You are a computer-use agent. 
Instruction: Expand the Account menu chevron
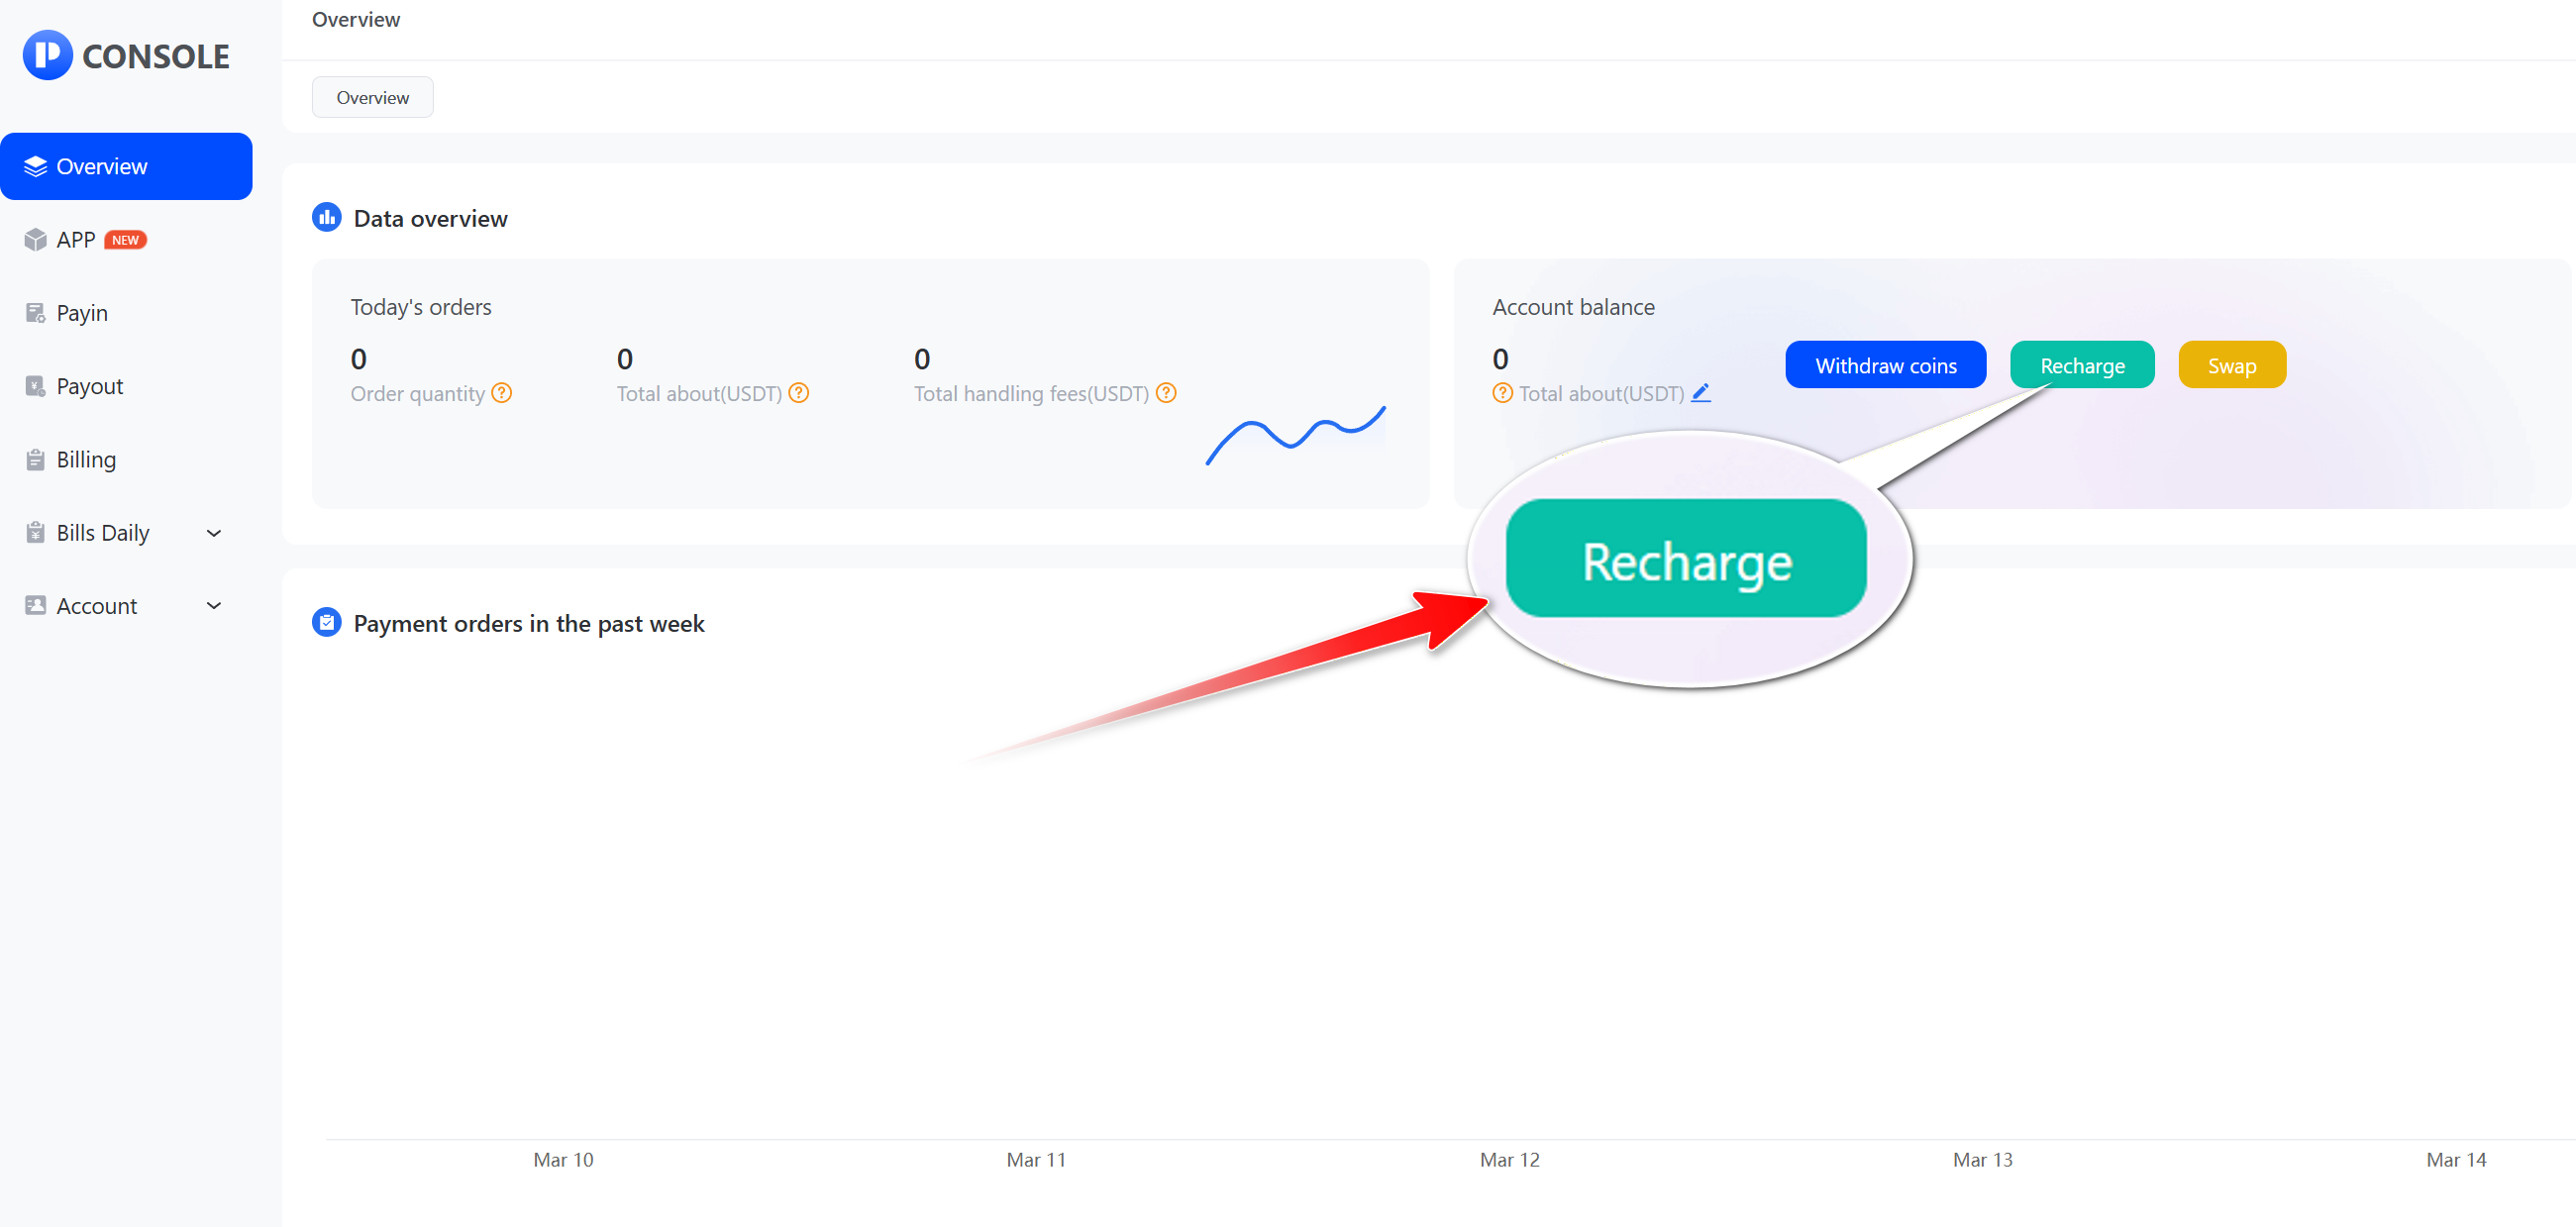[x=213, y=606]
